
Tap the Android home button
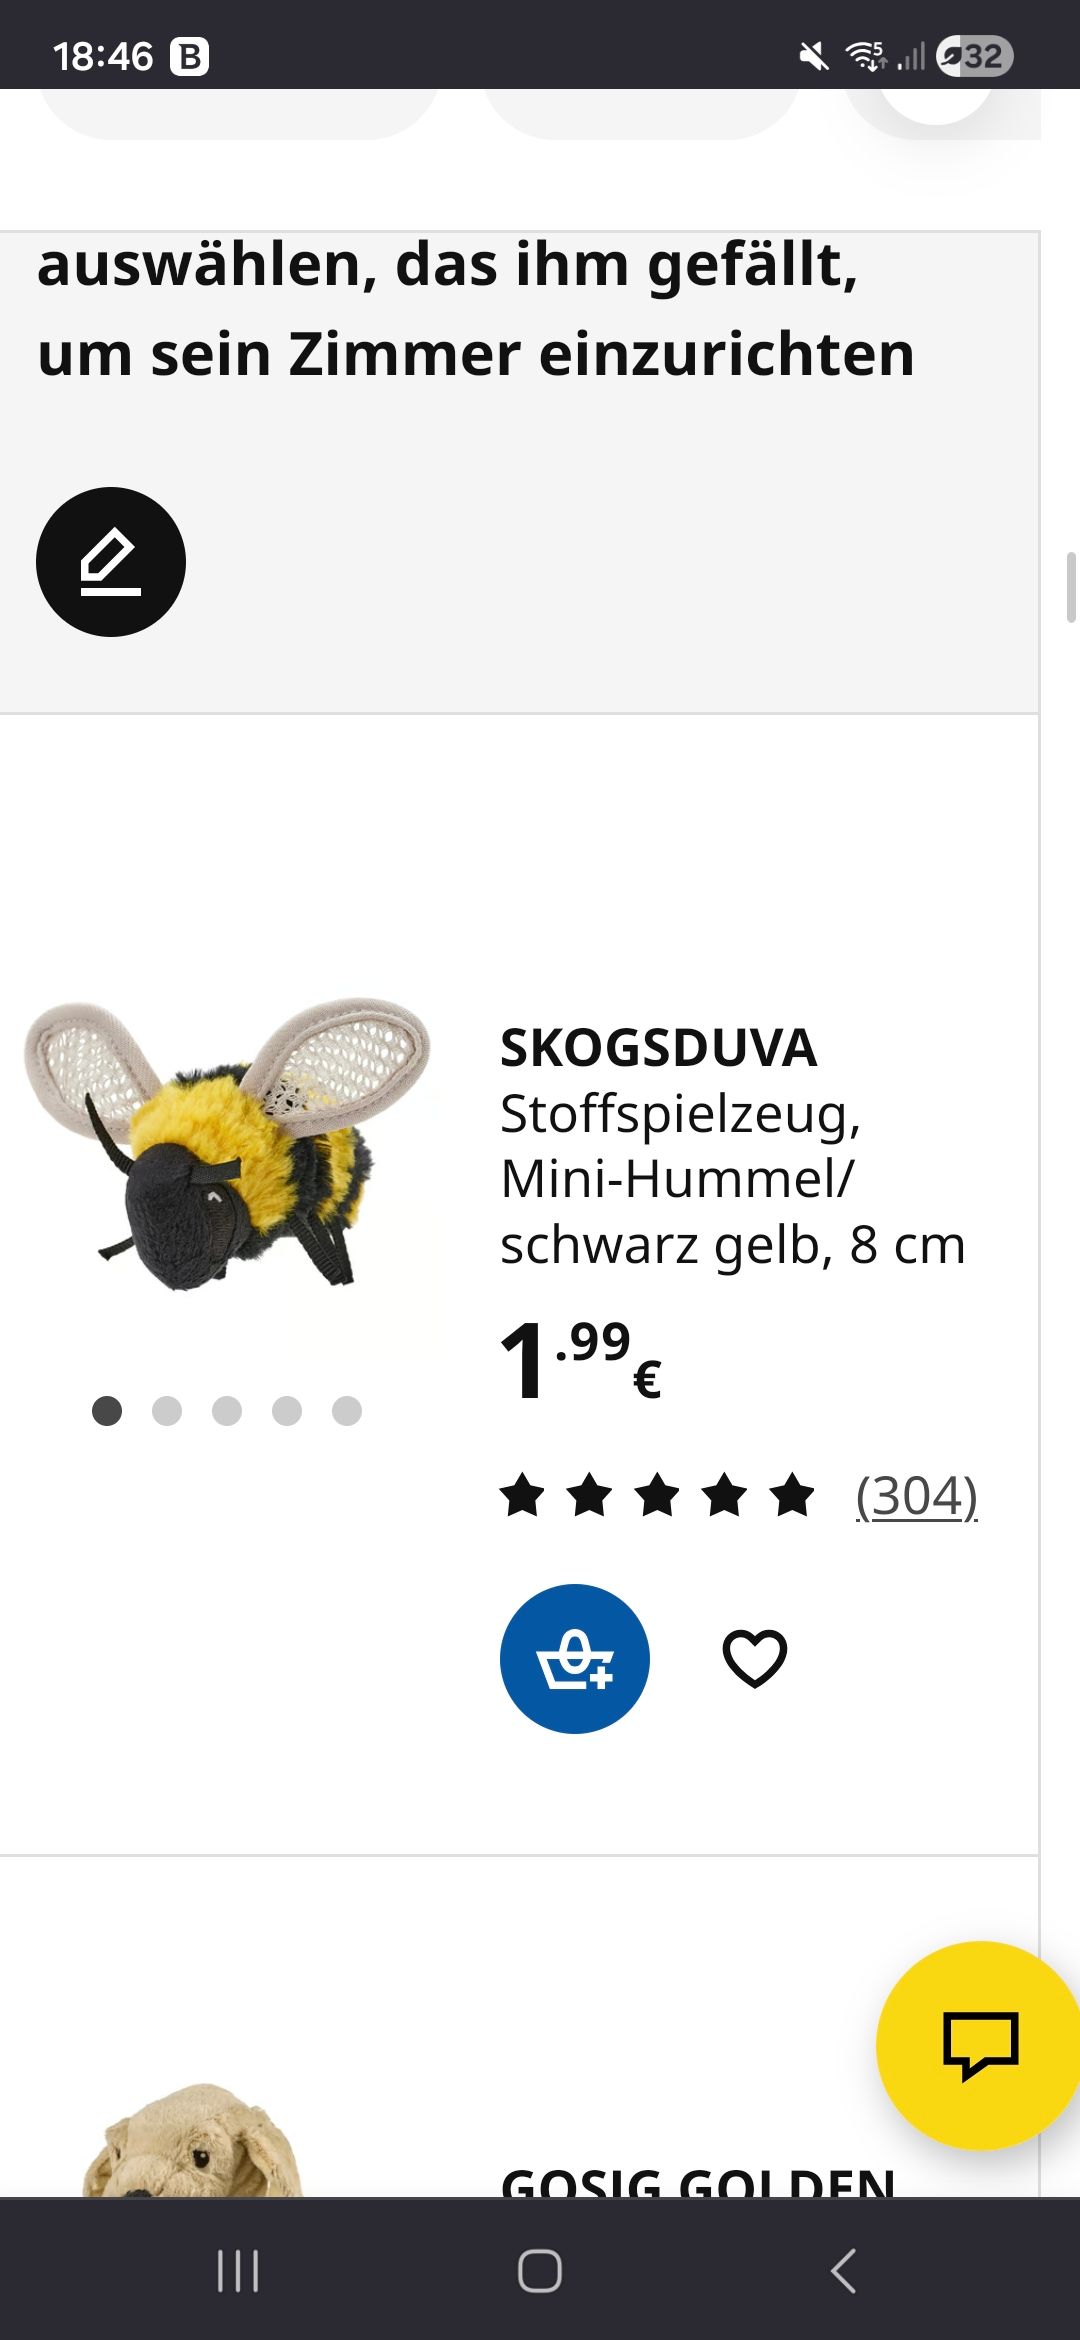(540, 2270)
